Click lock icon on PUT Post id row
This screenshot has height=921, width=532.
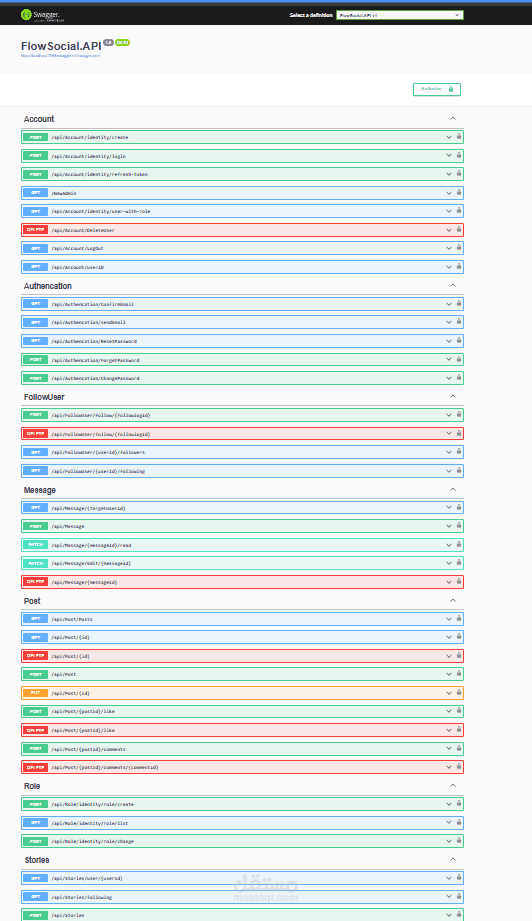click(459, 693)
